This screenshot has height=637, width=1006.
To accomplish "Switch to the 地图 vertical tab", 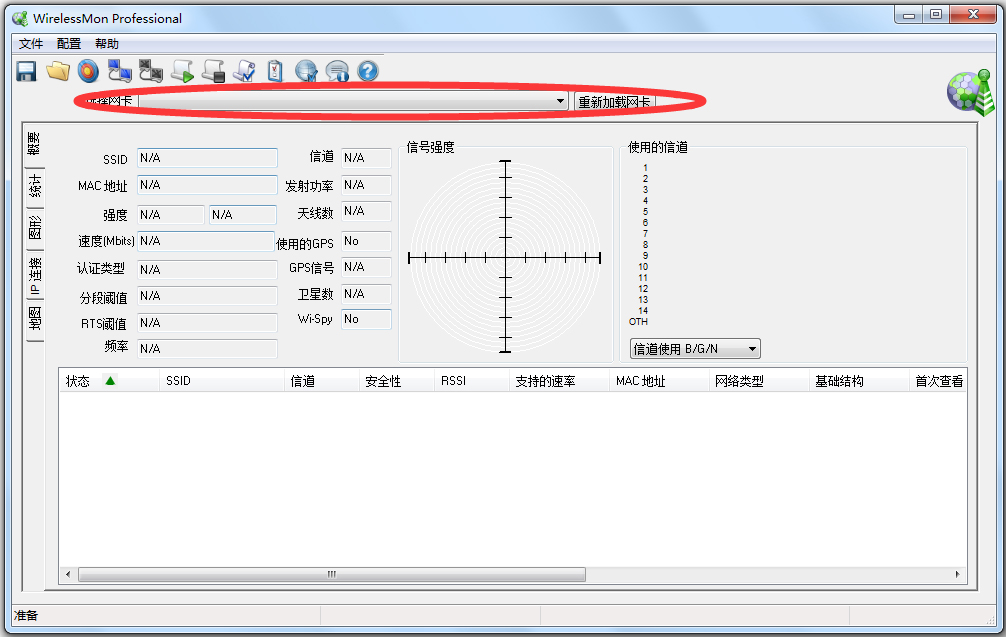I will coord(35,318).
